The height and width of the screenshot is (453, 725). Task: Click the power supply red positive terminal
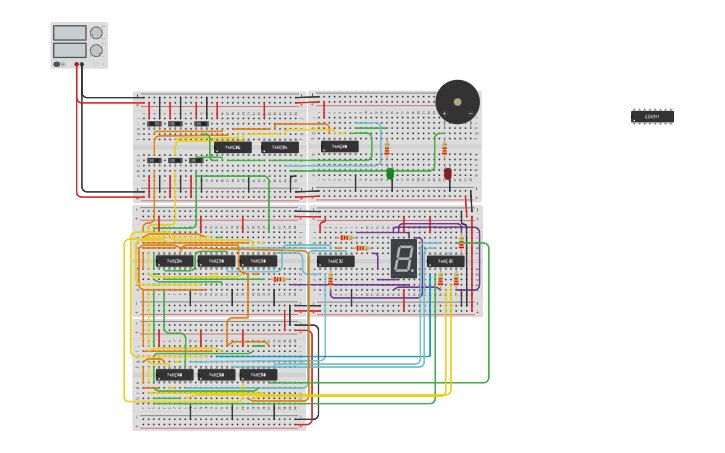coord(77,64)
